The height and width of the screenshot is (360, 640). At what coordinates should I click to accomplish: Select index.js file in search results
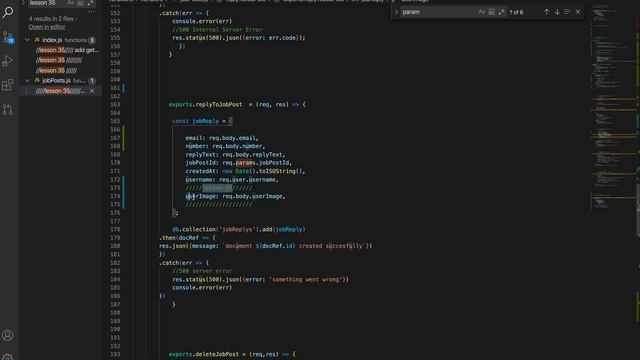(x=52, y=40)
